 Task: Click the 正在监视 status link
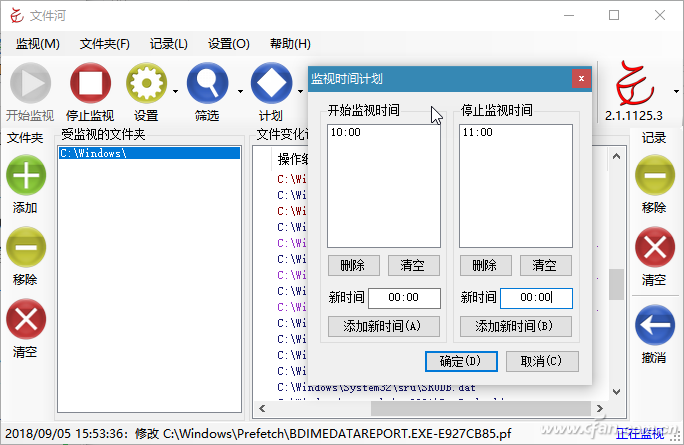click(x=640, y=434)
